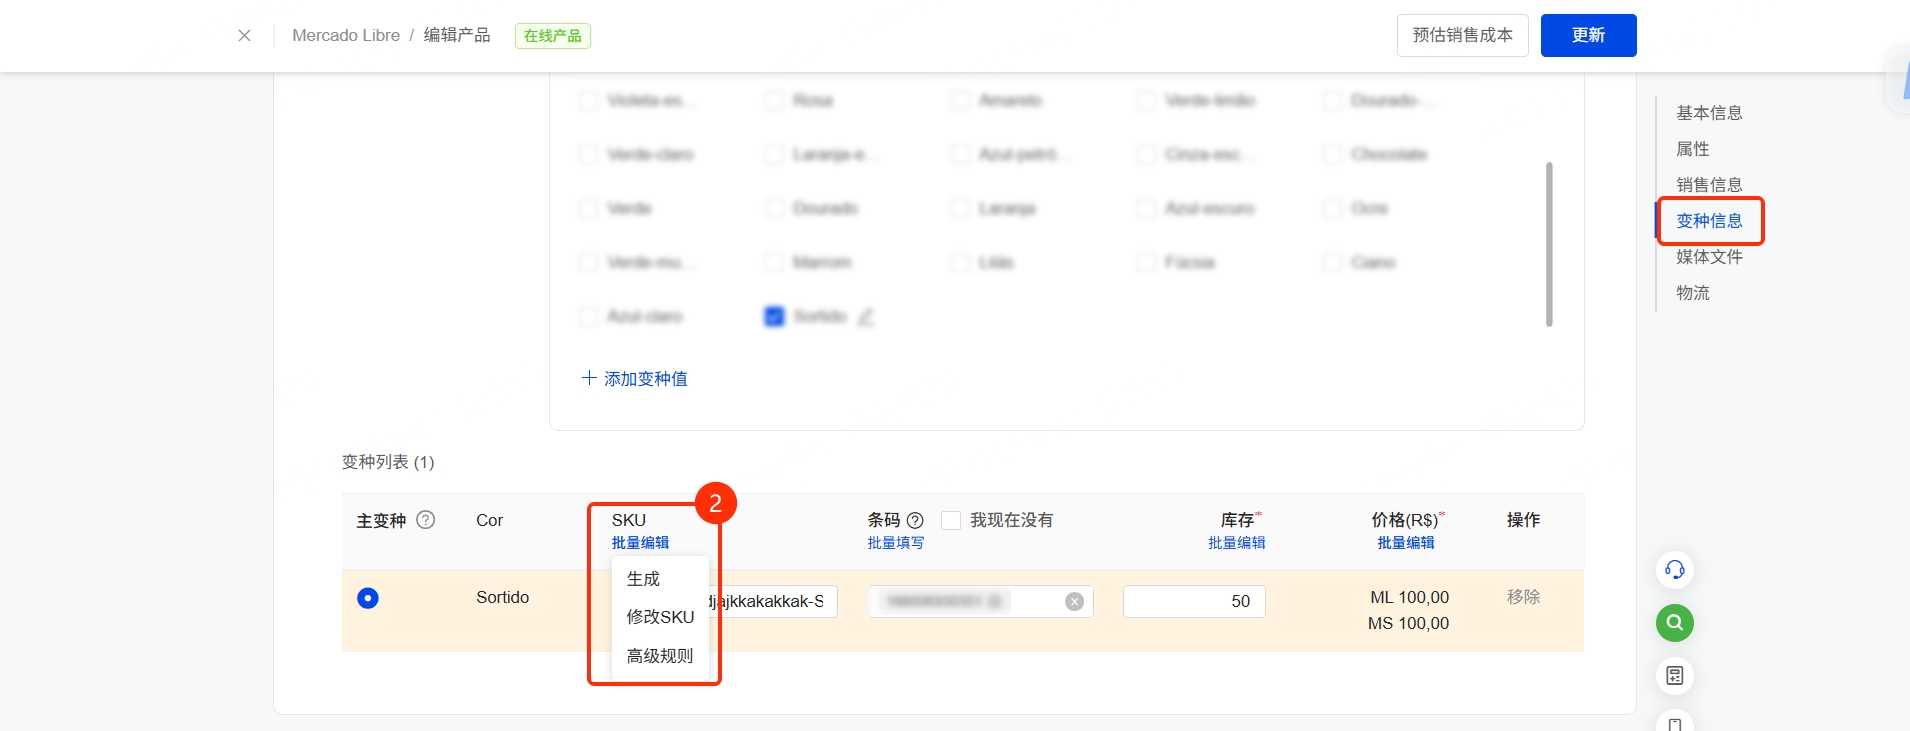Click the color list vertical scrollbar
The width and height of the screenshot is (1910, 731).
(1549, 244)
